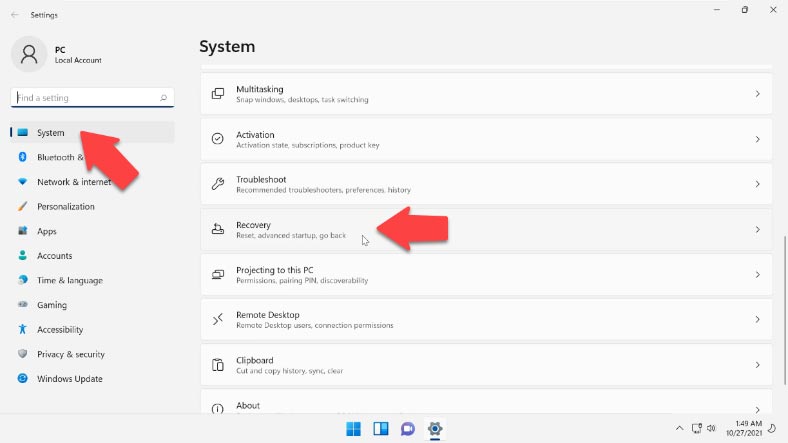Open the Chat app on taskbar

click(x=408, y=429)
